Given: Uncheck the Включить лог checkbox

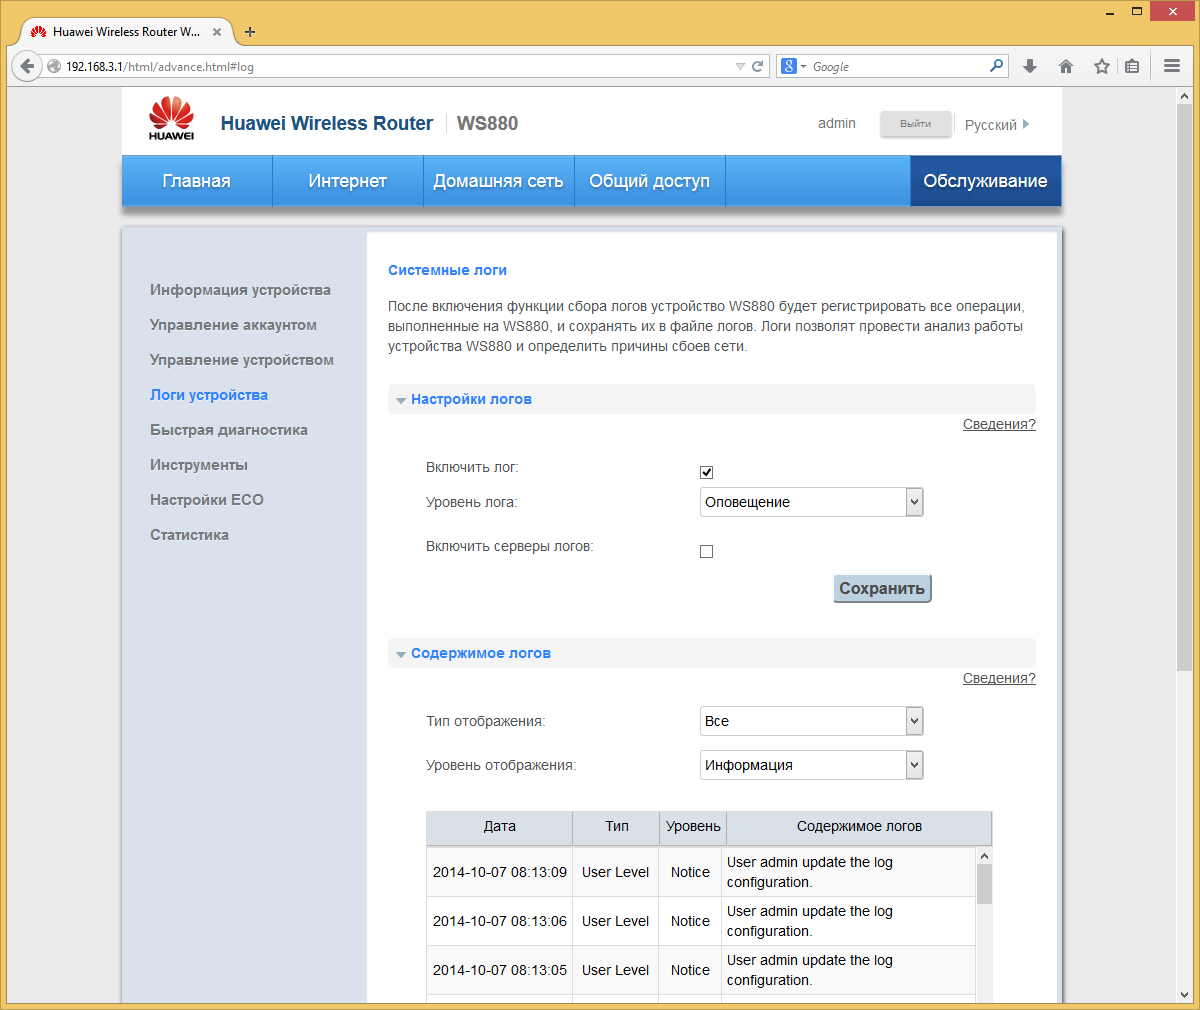Looking at the screenshot, I should coord(707,472).
